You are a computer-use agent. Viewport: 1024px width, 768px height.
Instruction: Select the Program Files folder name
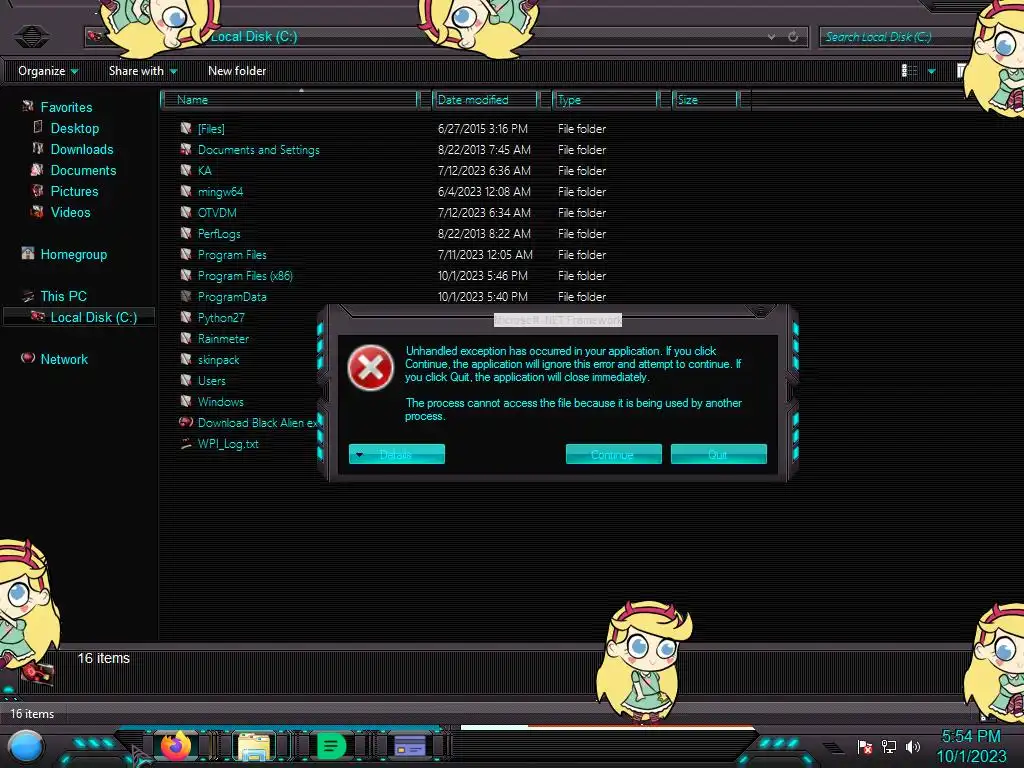click(232, 255)
